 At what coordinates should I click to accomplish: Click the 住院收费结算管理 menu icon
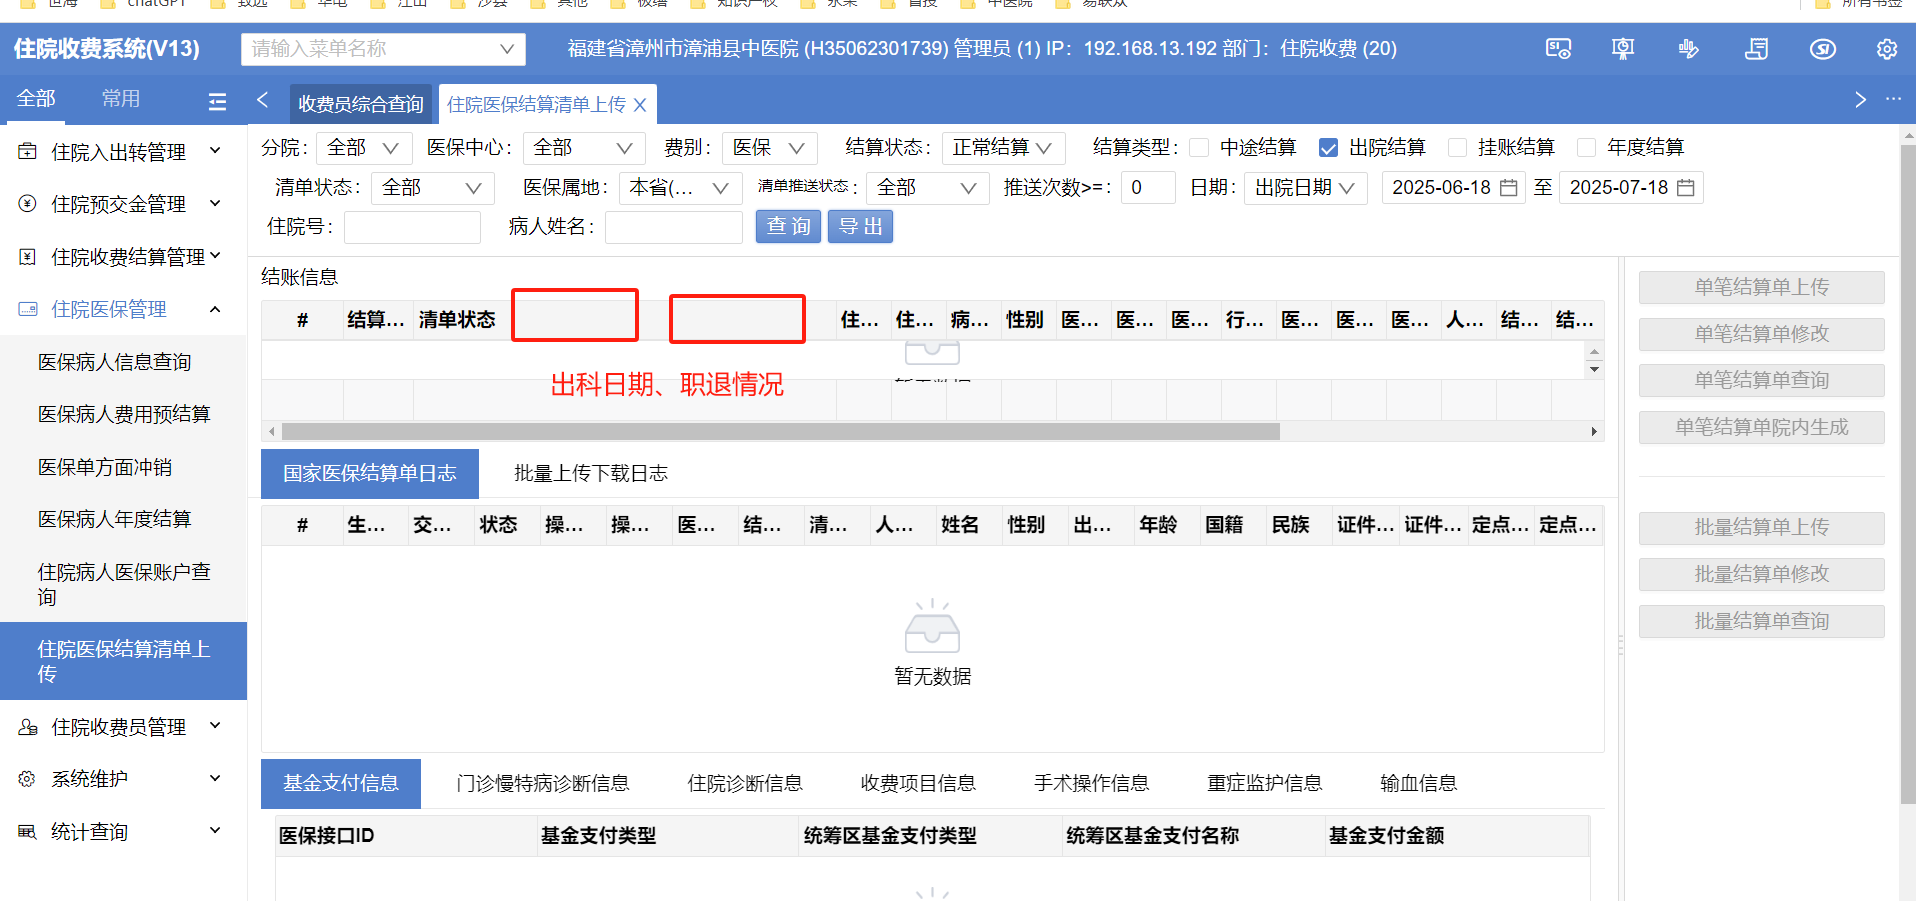pyautogui.click(x=28, y=257)
